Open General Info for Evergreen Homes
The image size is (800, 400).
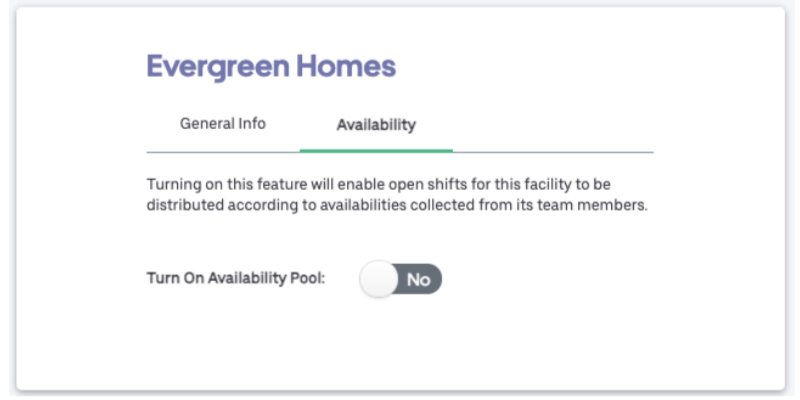222,125
